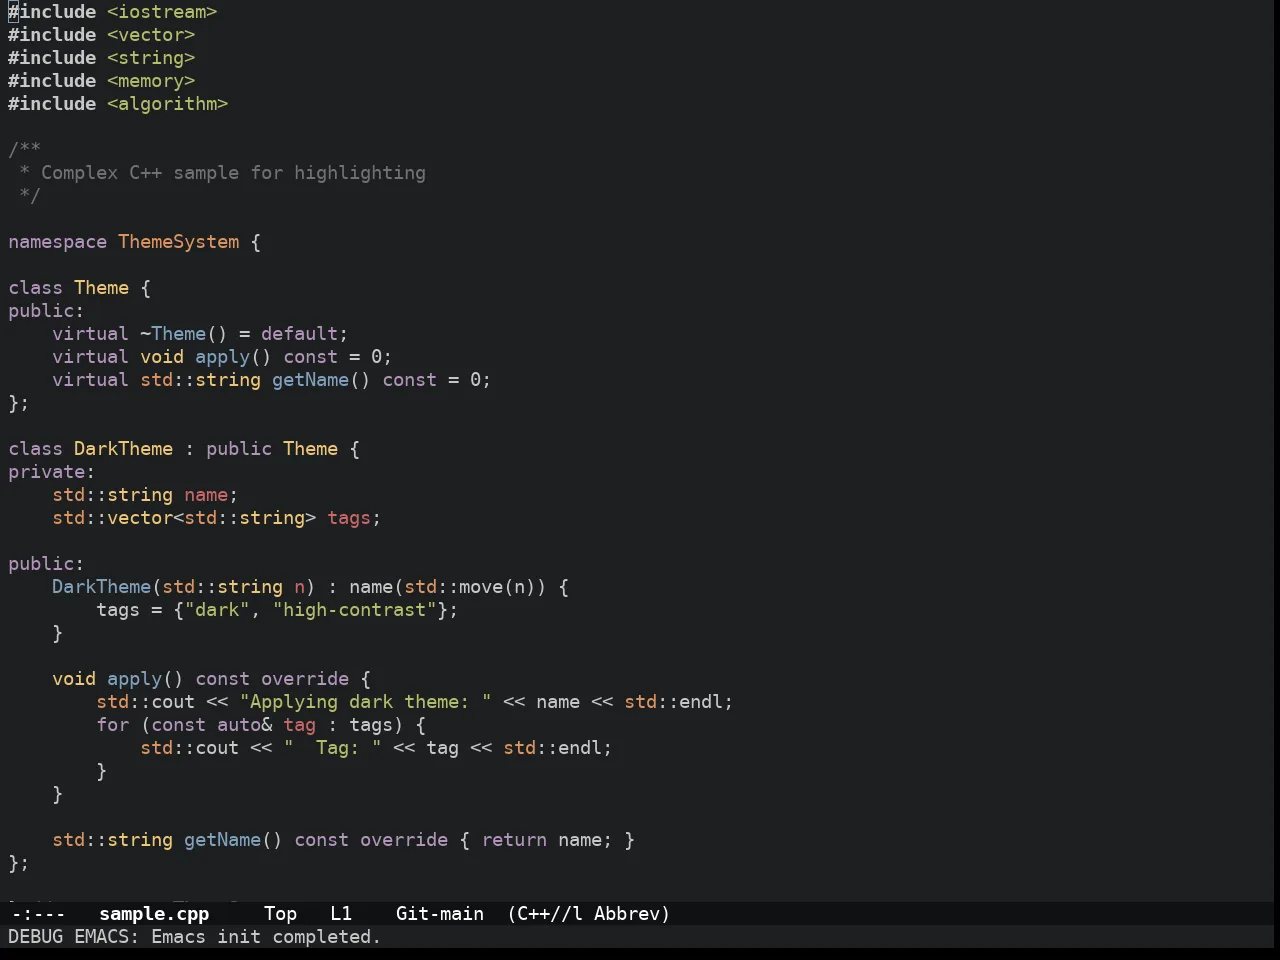
Task: Click the " Tag: " string literal
Action: [x=332, y=748]
